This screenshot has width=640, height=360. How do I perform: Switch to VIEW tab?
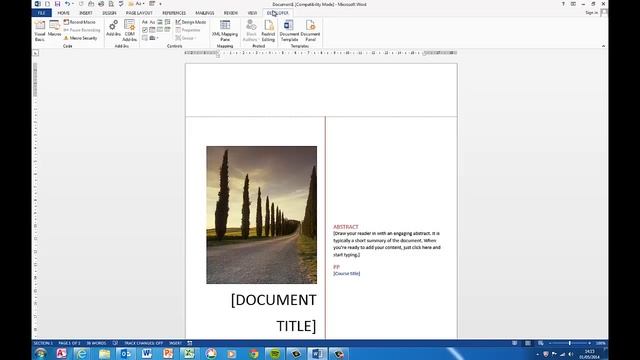tap(252, 13)
